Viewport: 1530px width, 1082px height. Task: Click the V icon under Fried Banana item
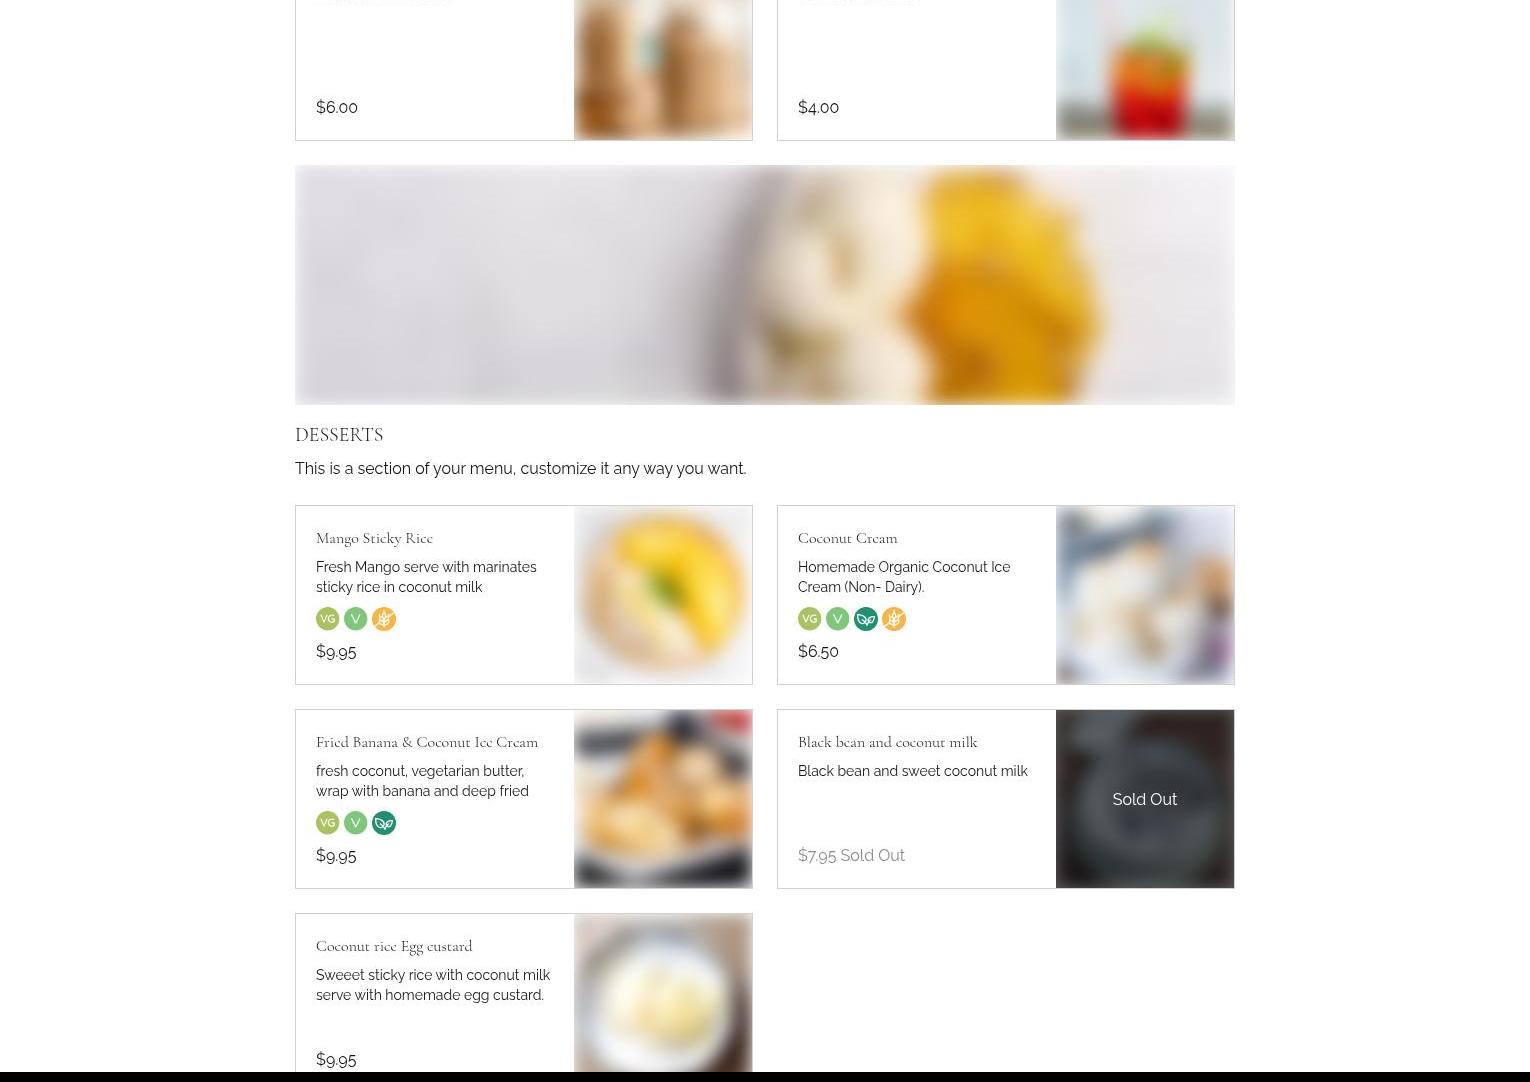pyautogui.click(x=356, y=823)
